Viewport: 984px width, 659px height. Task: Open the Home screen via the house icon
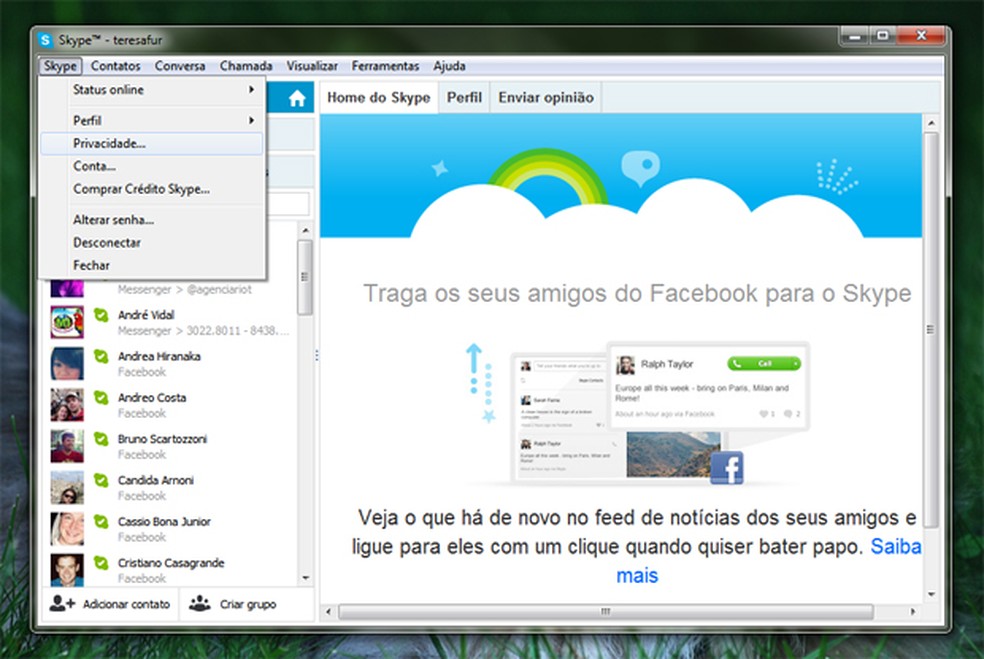point(299,97)
